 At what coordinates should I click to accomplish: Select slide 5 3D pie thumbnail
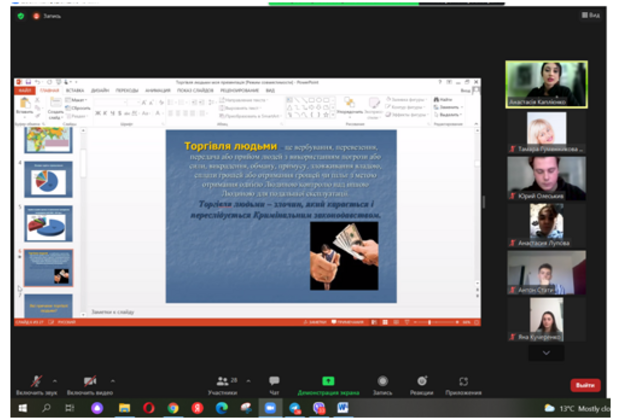pyautogui.click(x=48, y=224)
